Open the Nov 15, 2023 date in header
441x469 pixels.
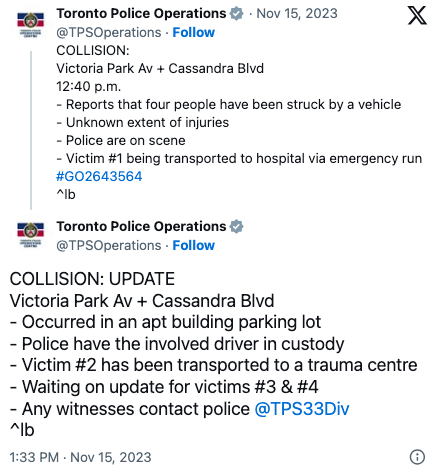point(297,14)
